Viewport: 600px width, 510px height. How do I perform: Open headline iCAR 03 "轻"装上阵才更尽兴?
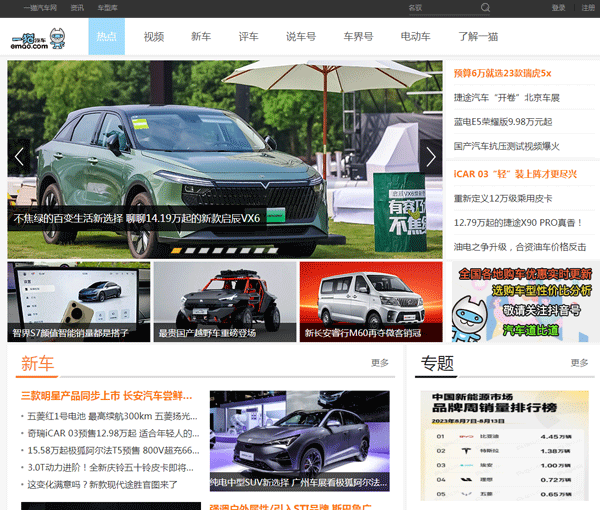[515, 174]
